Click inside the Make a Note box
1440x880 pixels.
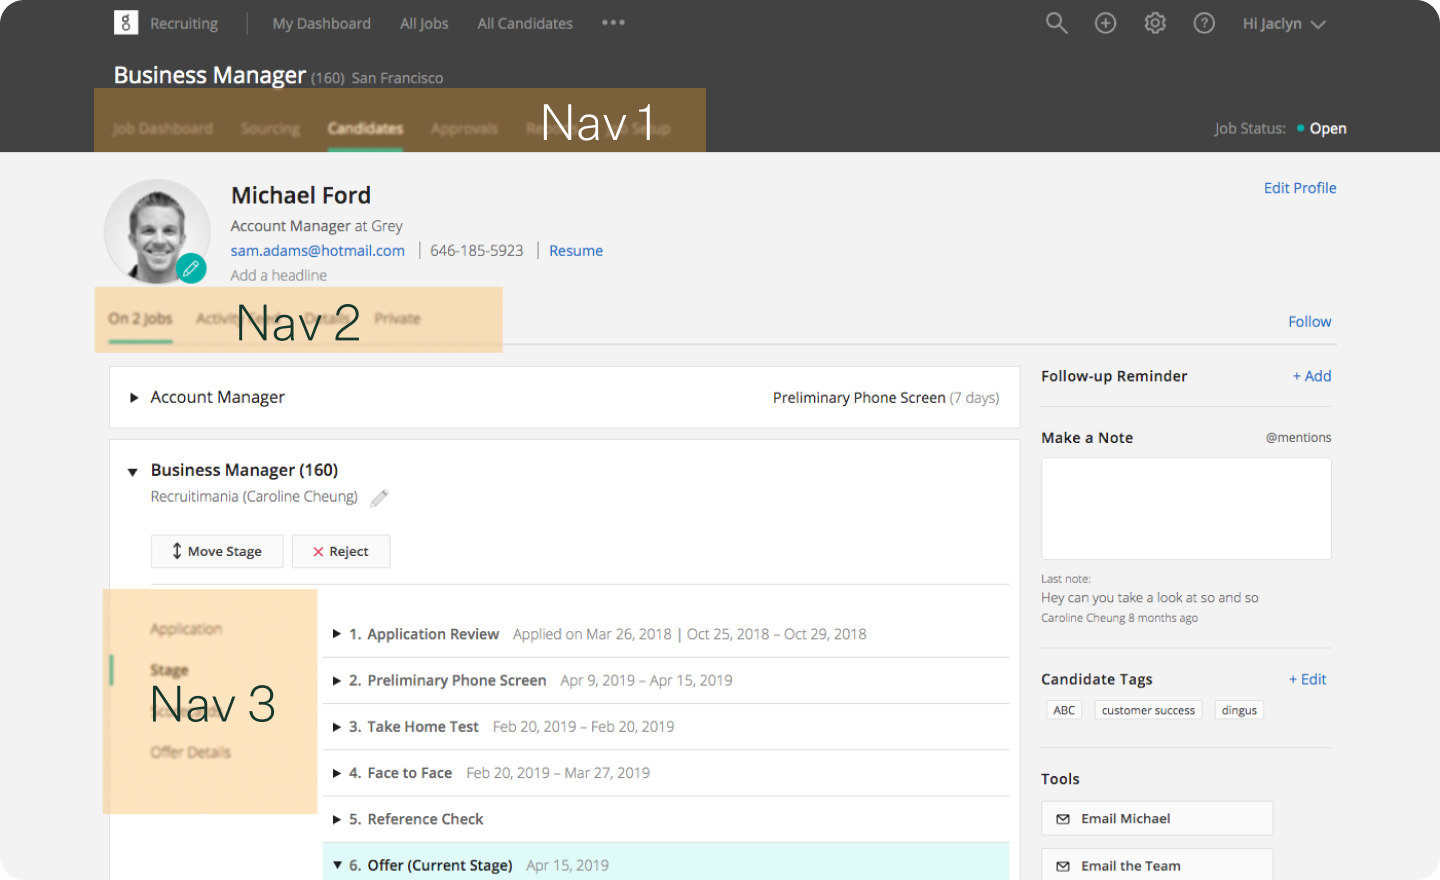pyautogui.click(x=1186, y=508)
